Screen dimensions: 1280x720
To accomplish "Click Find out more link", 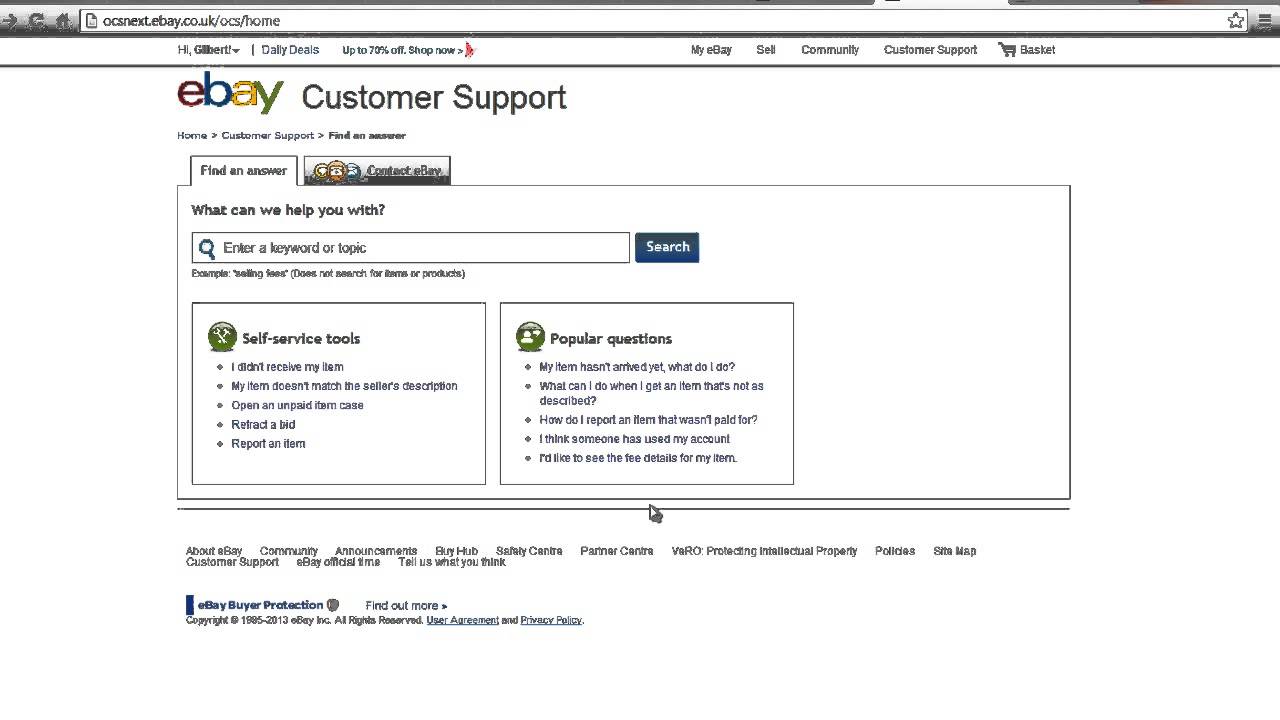I will 406,606.
